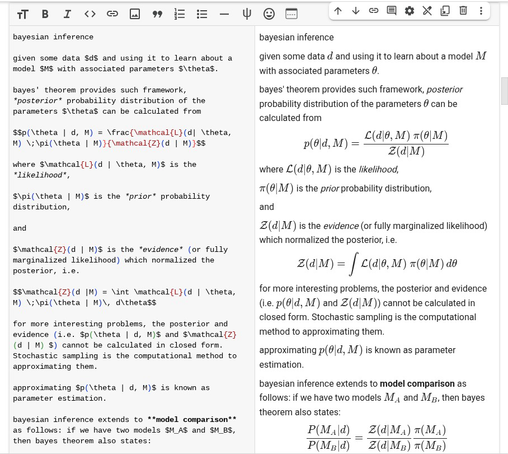Toggle the markdown preview layout icon
The height and width of the screenshot is (454, 508).
tap(291, 14)
